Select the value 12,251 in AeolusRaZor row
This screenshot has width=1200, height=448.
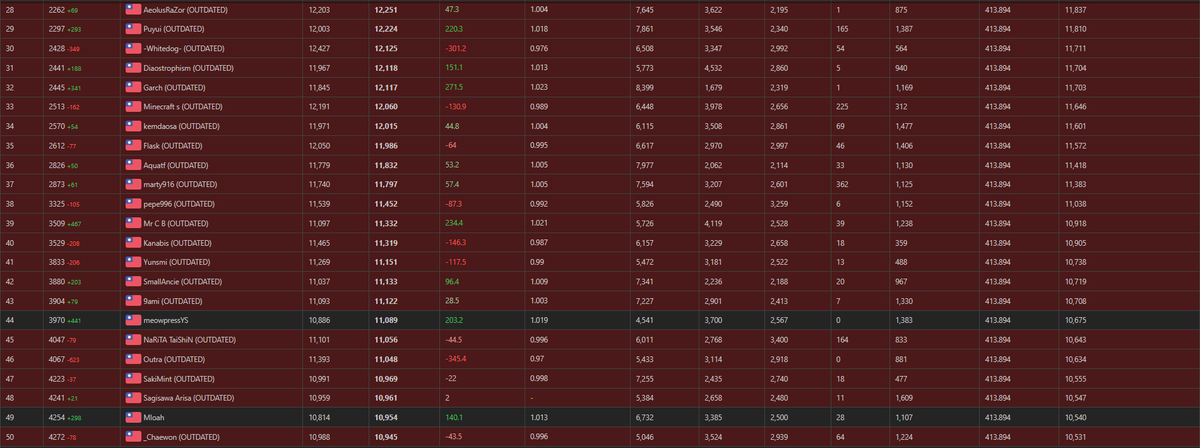[385, 9]
